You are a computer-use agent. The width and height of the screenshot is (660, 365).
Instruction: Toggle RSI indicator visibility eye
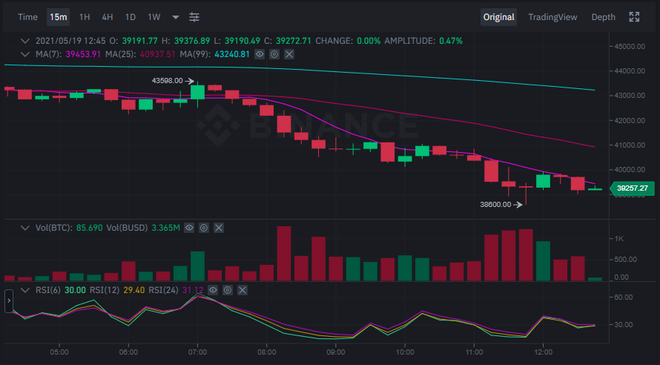pos(213,290)
